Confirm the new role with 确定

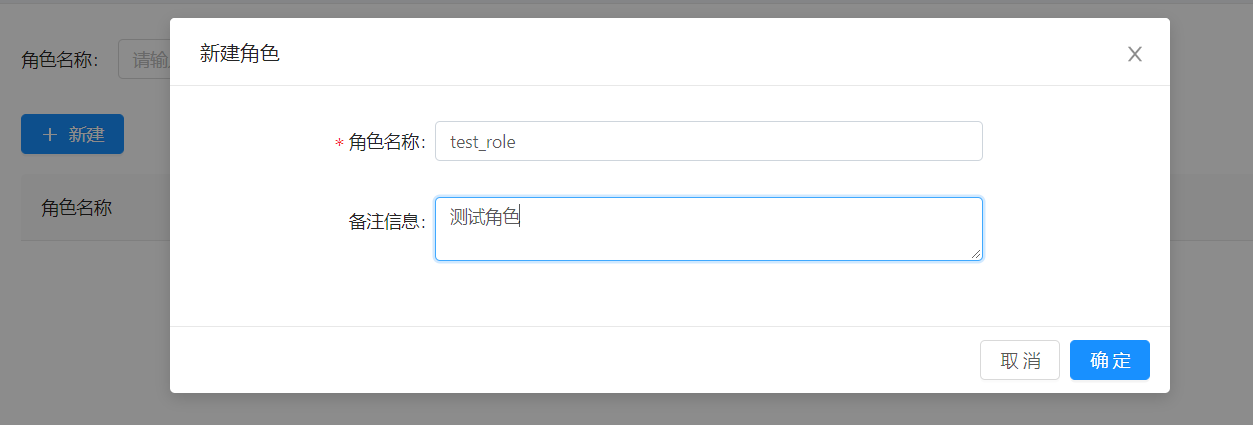1109,360
